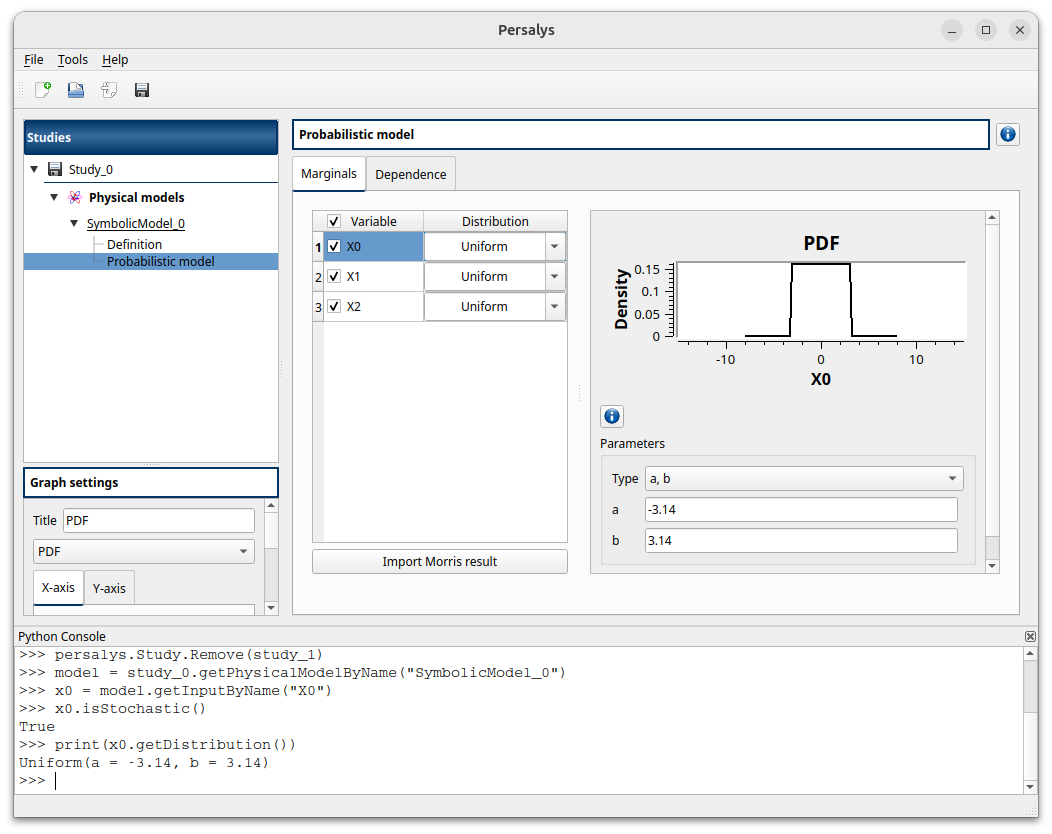Click the Open study toolbar icon
The width and height of the screenshot is (1052, 834).
76,90
